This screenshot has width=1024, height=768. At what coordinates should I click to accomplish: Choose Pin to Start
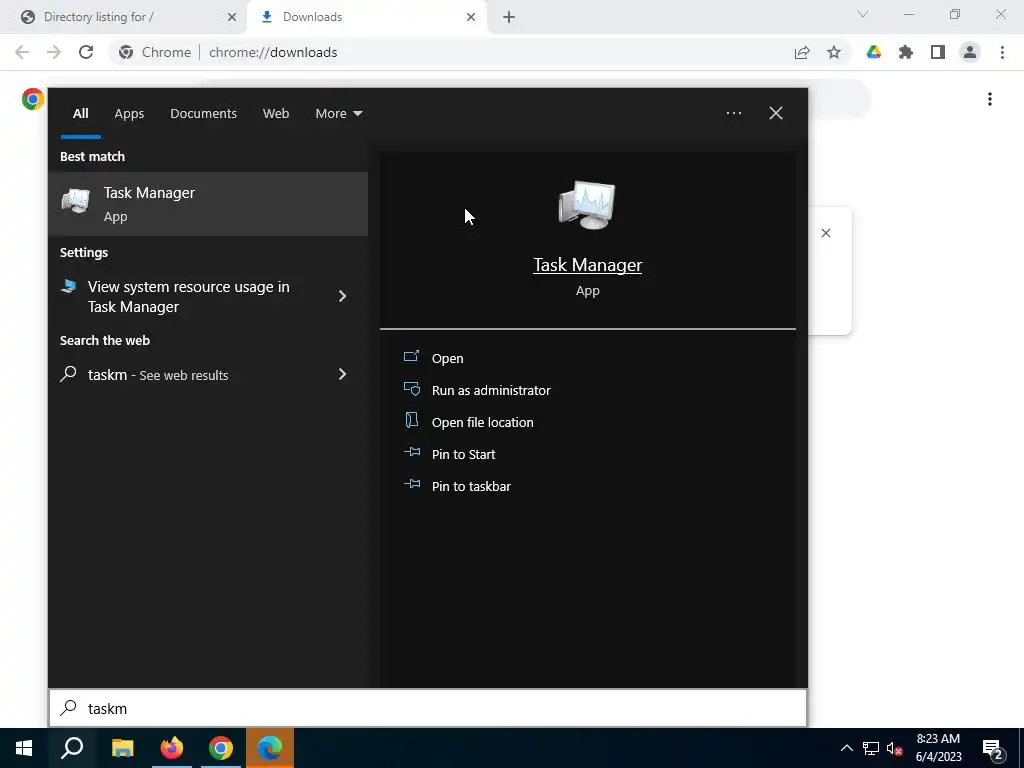(463, 454)
